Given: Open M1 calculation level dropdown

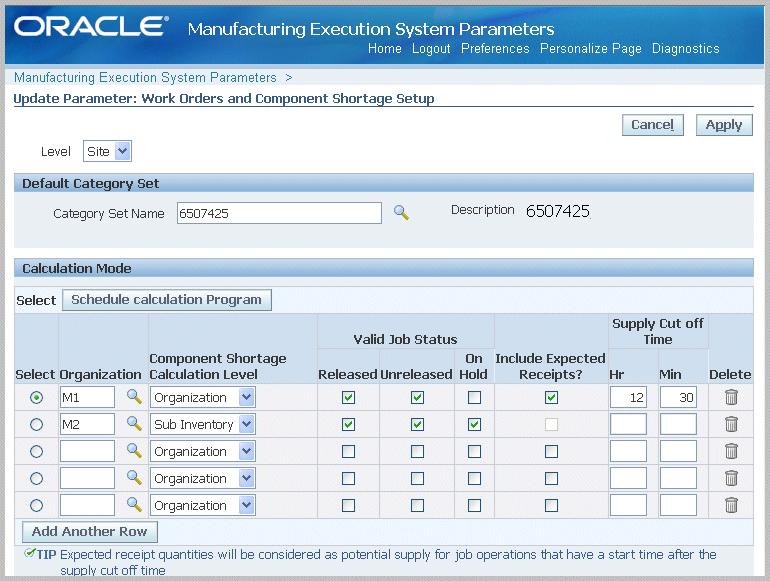Looking at the screenshot, I should click(202, 397).
